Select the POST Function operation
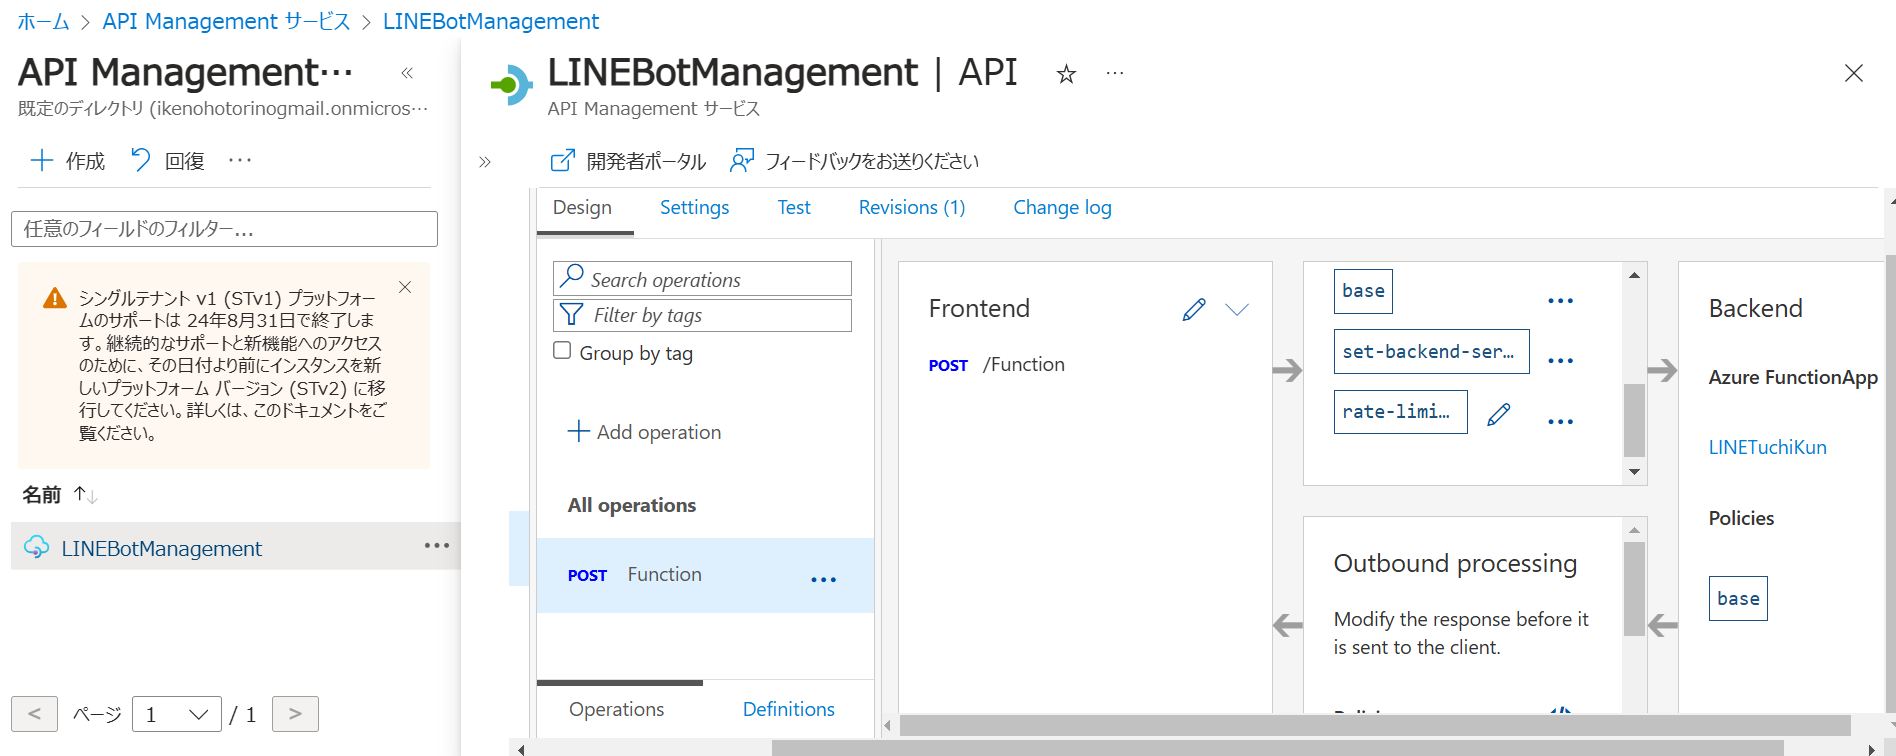The image size is (1896, 756). (705, 575)
